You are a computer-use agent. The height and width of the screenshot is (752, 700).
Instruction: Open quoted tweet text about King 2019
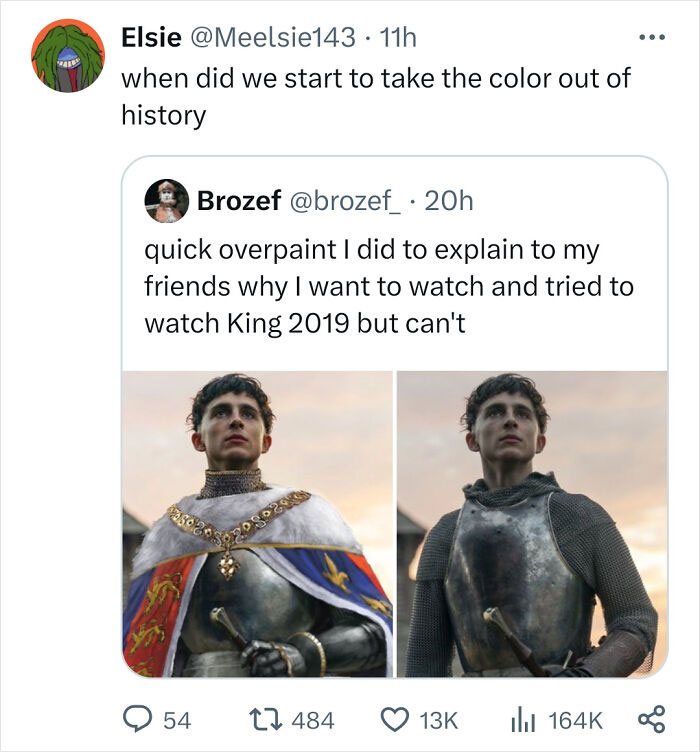pyautogui.click(x=389, y=287)
